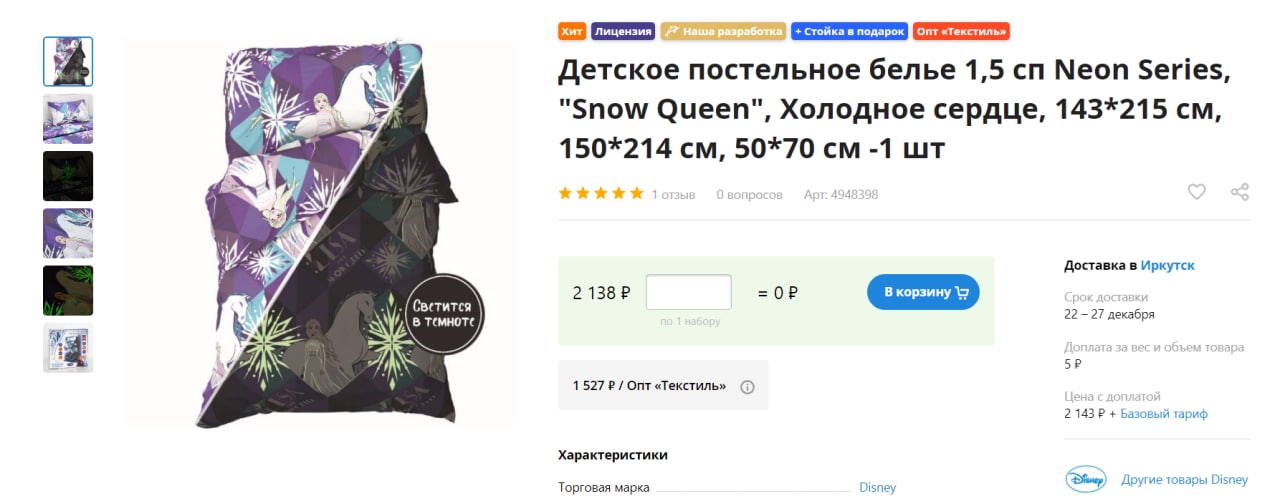Click the «Хит» orange badge

click(x=572, y=32)
